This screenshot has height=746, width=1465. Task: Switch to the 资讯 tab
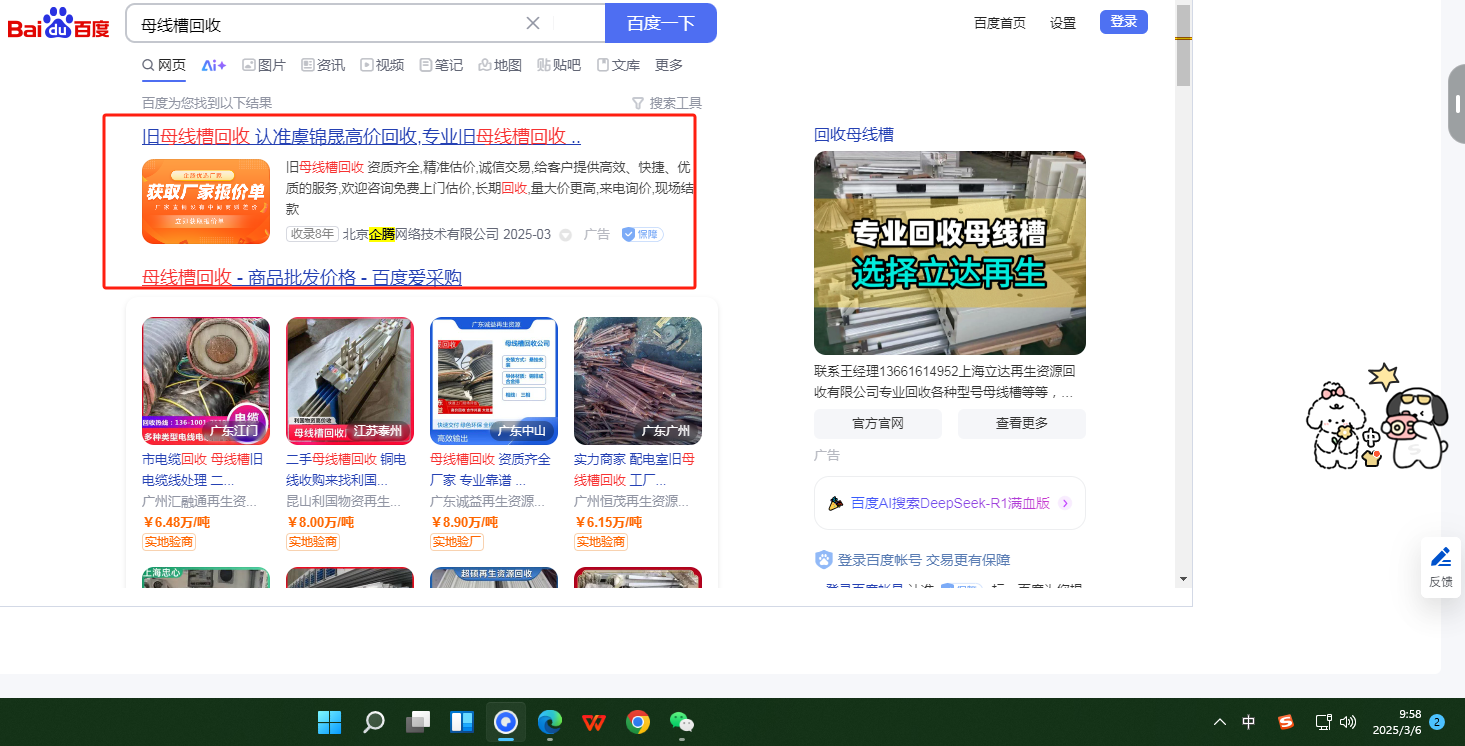[x=323, y=65]
